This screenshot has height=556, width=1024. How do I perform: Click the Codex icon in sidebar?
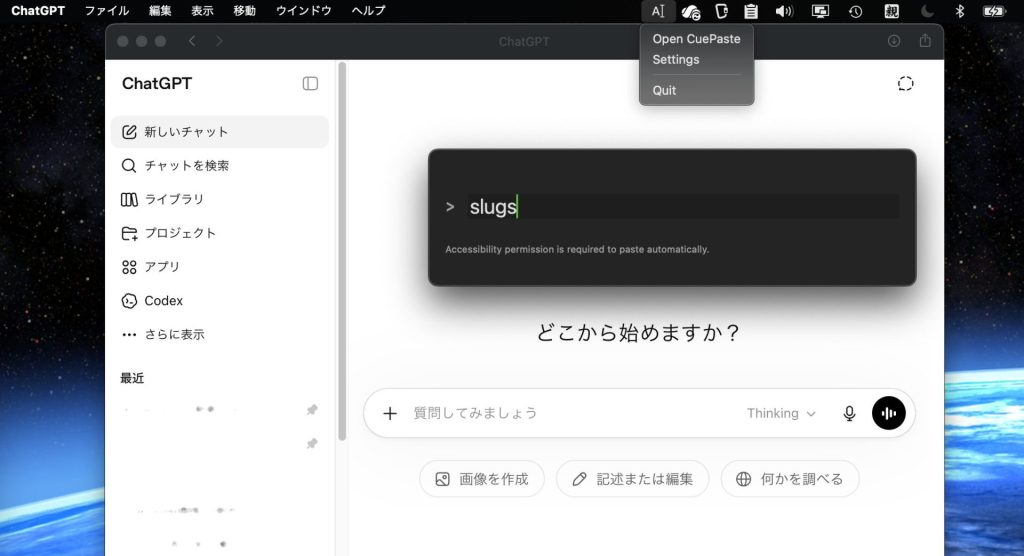129,301
